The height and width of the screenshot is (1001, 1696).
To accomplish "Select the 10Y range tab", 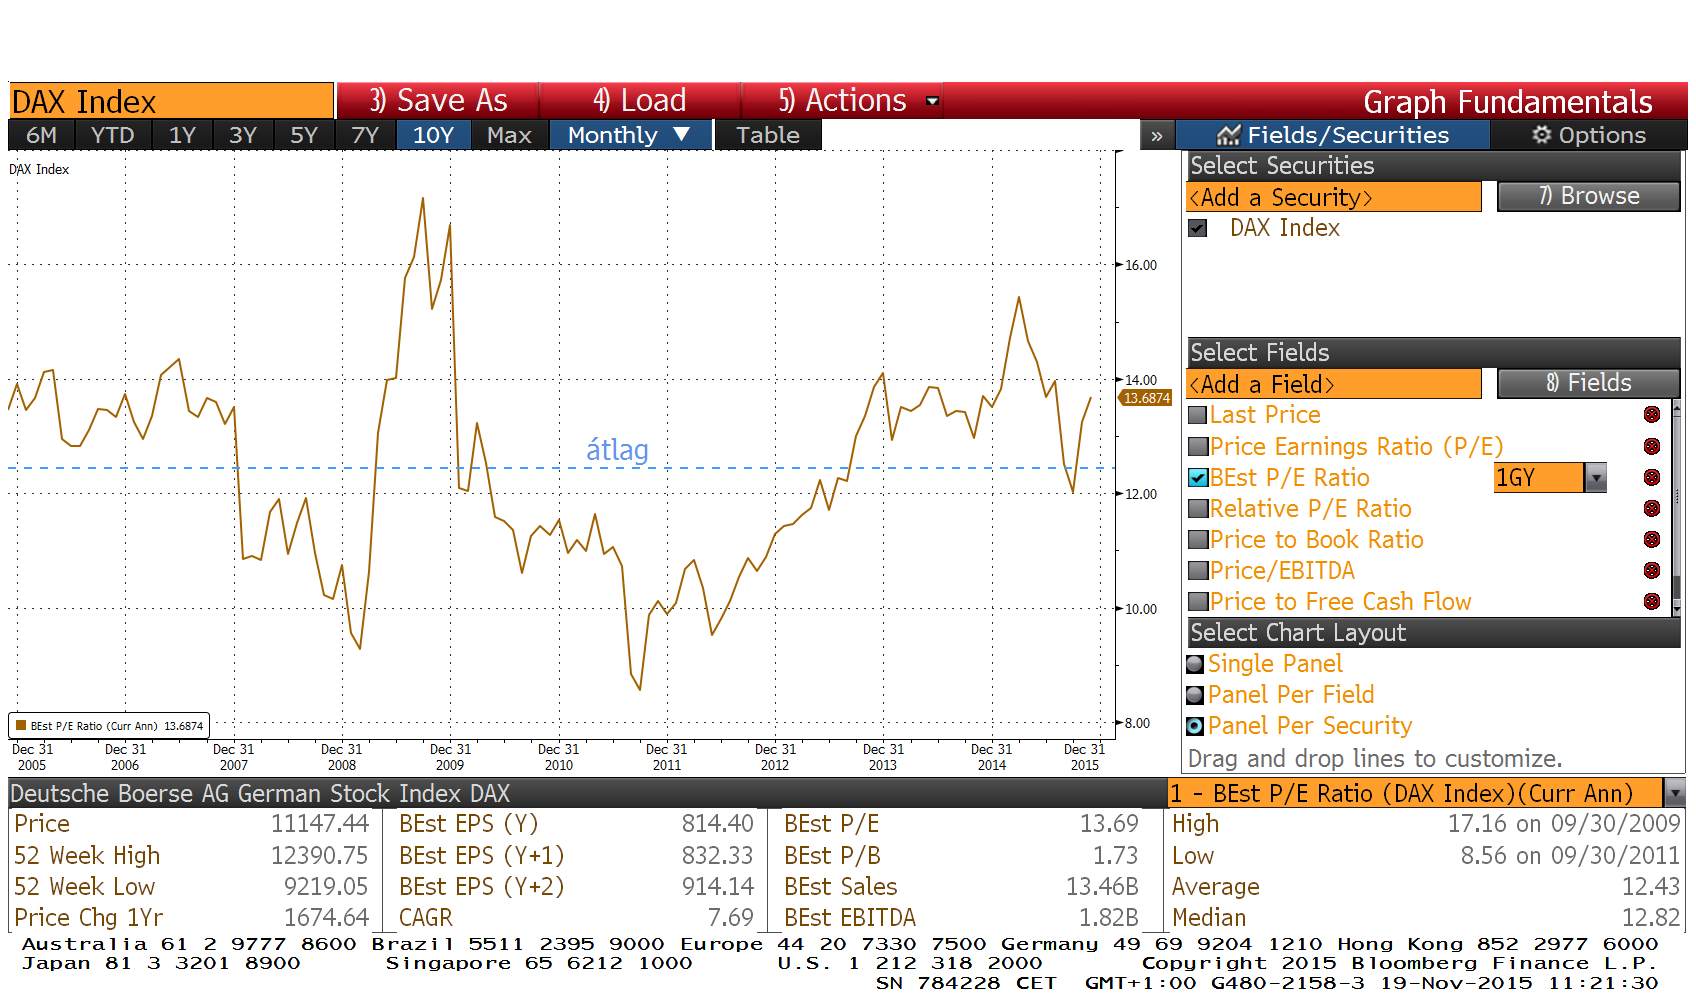I will (x=433, y=135).
